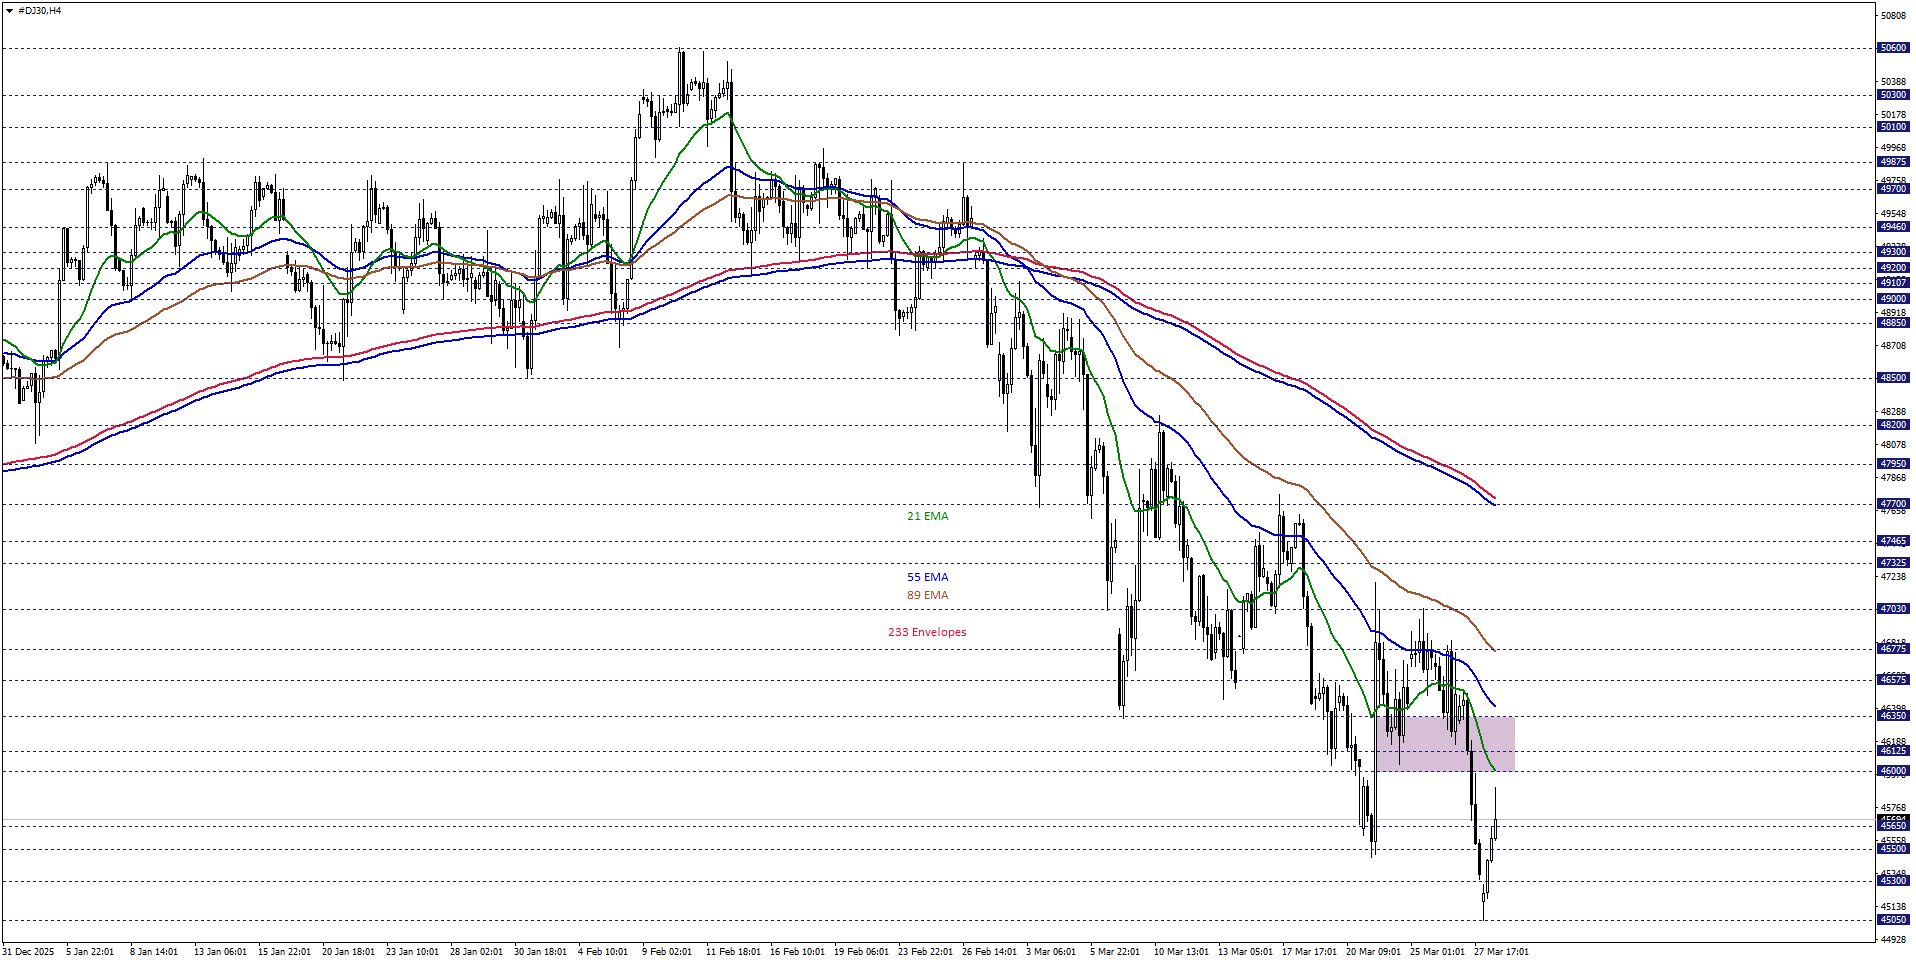Click the 45500 price level label
This screenshot has height=963, width=1916.
(x=1893, y=849)
